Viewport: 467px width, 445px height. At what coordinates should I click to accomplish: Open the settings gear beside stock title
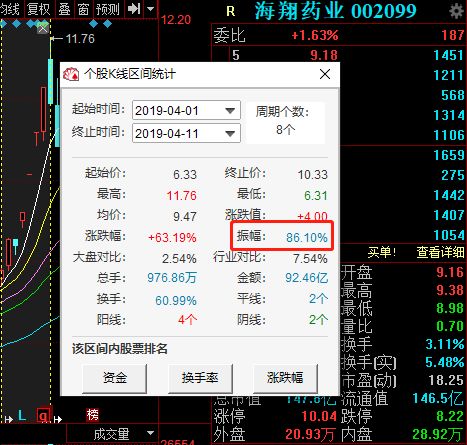(x=456, y=11)
